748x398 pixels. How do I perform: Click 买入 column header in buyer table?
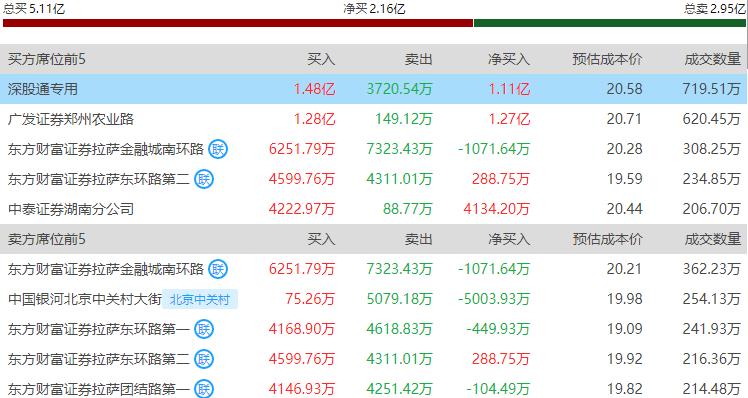(x=321, y=59)
